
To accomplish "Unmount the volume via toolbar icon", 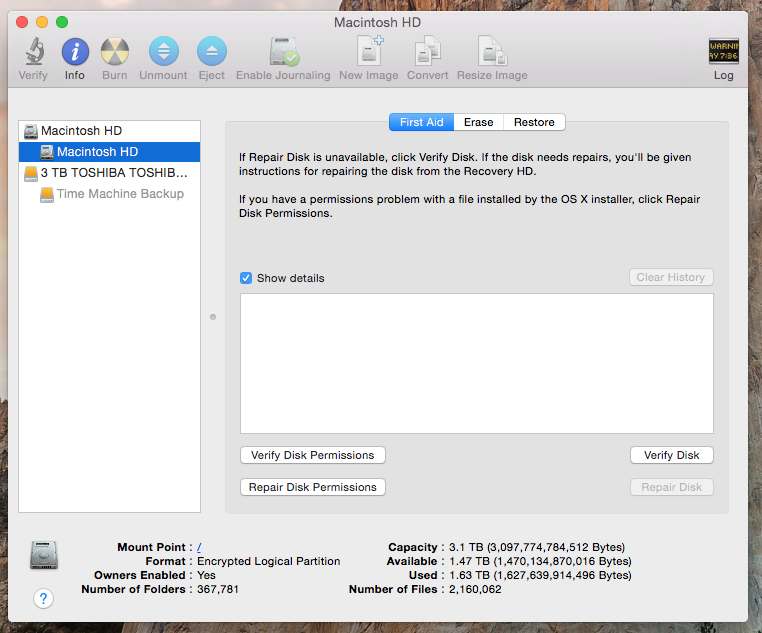I will tap(164, 51).
